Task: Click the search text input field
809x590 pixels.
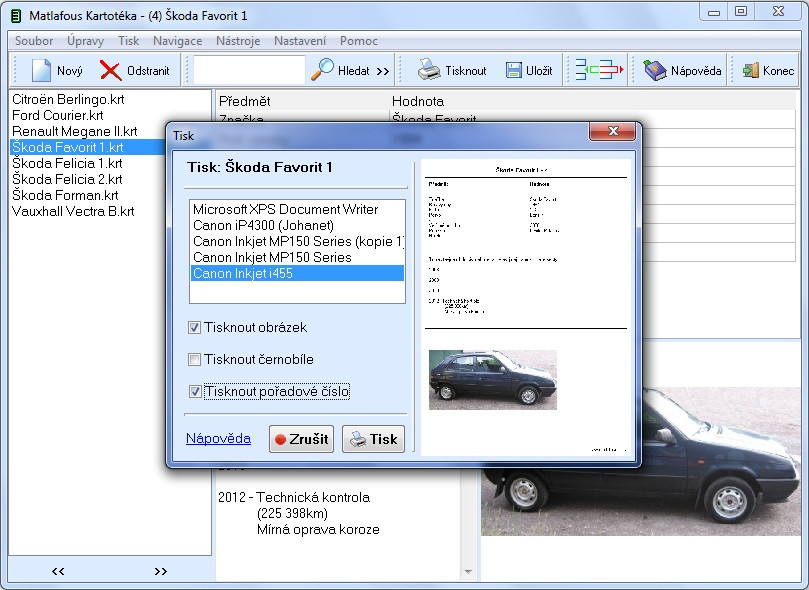Action: [x=249, y=70]
